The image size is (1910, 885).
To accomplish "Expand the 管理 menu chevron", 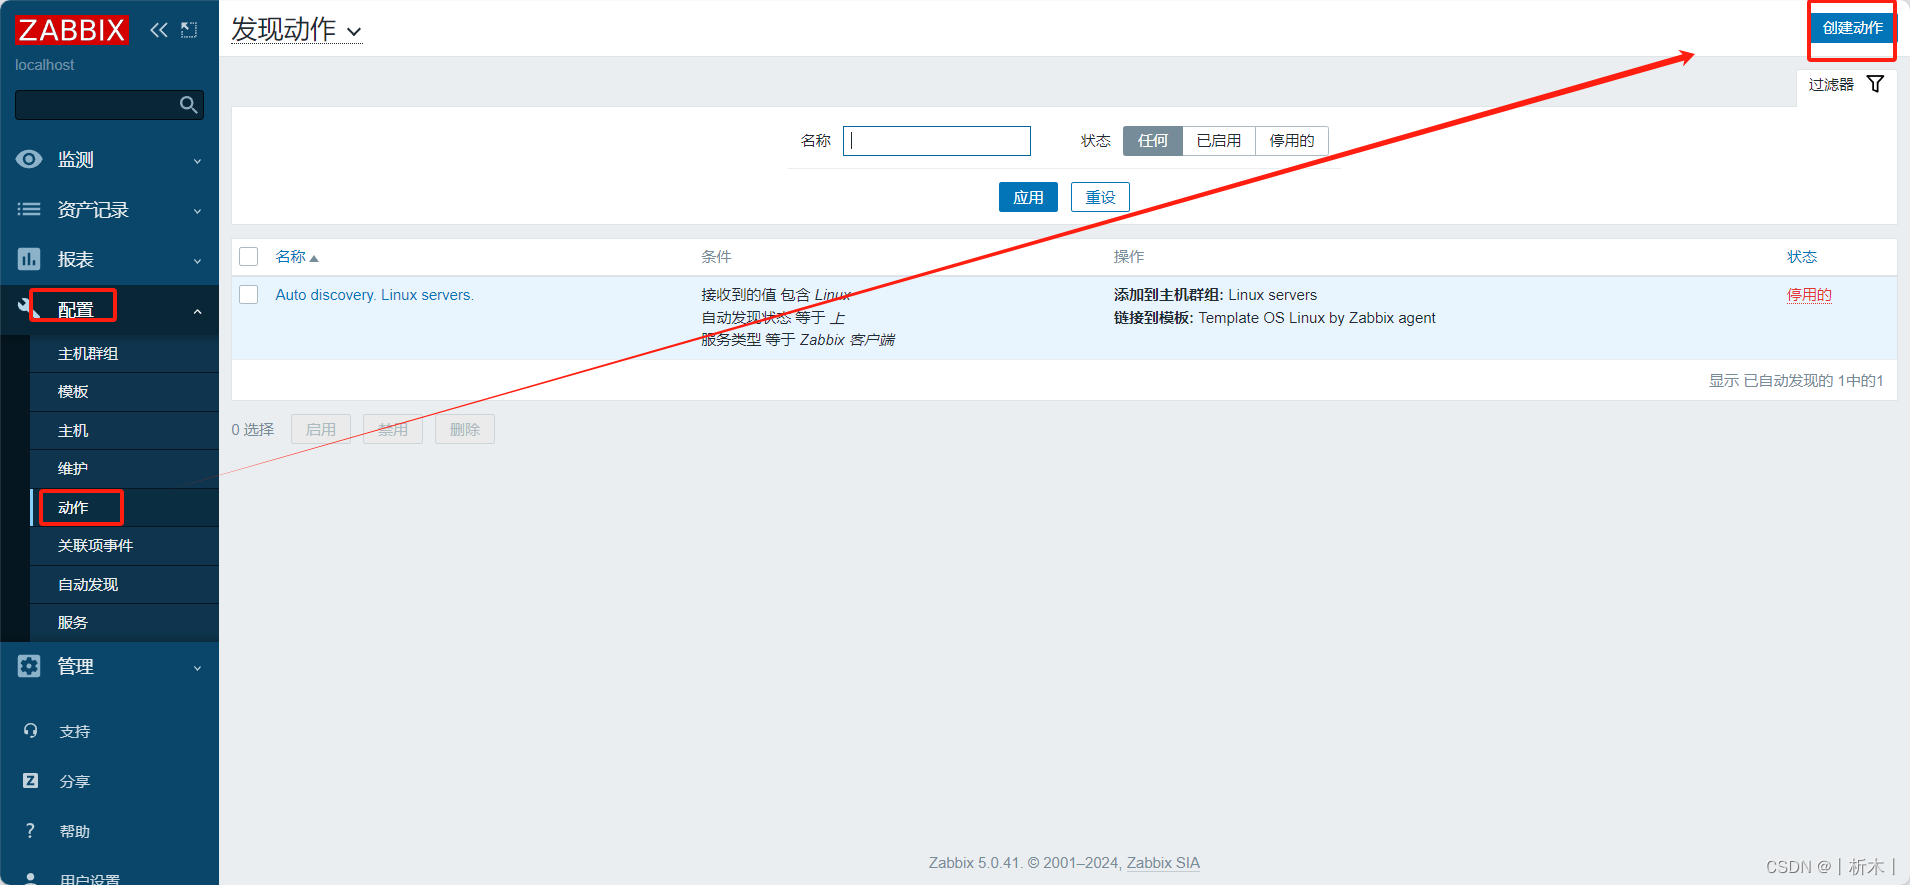I will [x=197, y=668].
